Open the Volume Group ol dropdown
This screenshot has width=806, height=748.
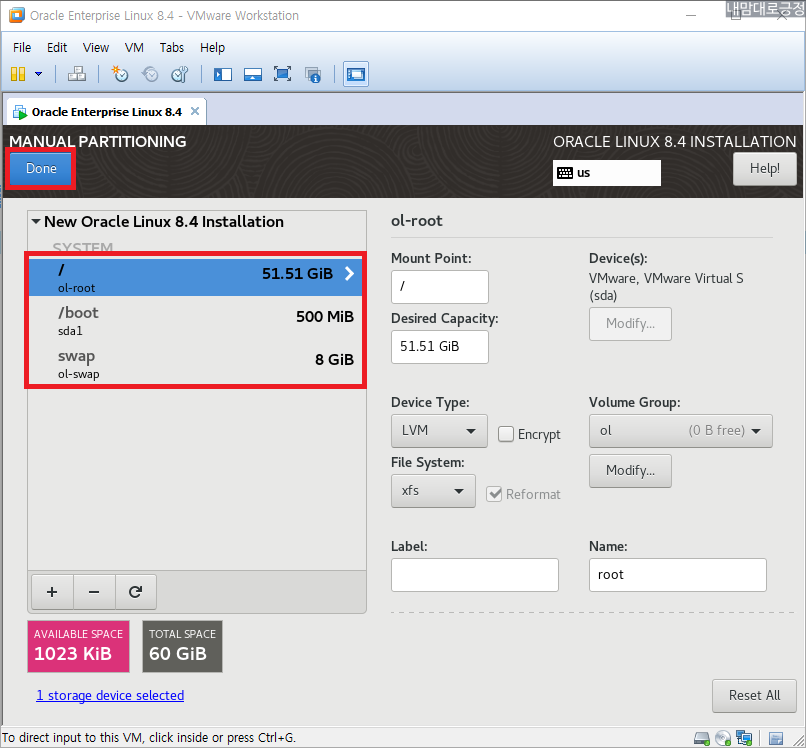click(681, 431)
